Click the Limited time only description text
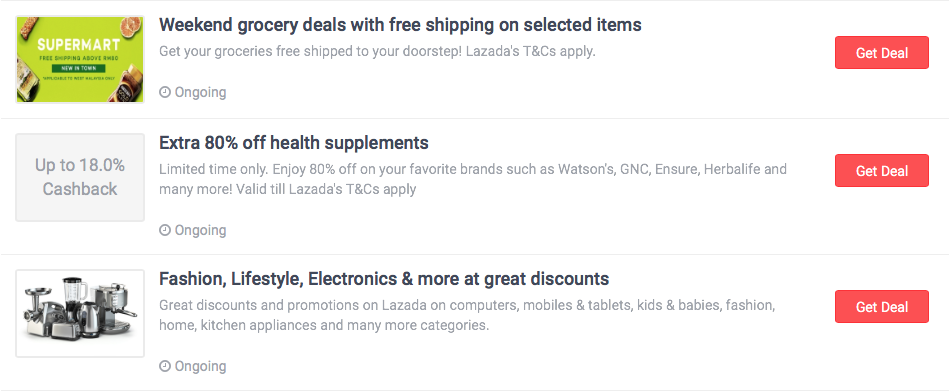Screen dimensions: 952x391 pos(473,179)
